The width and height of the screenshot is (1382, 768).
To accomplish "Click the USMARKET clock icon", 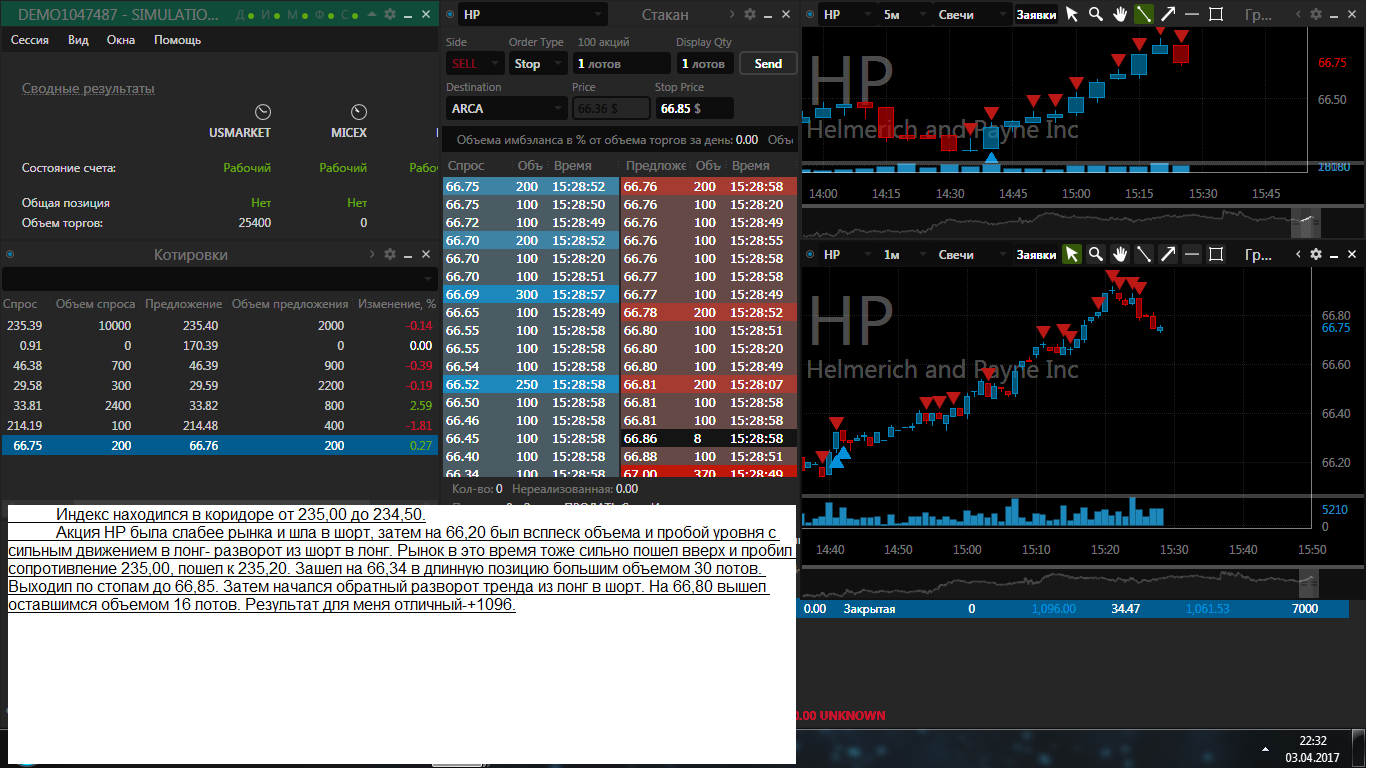I will click(x=263, y=112).
